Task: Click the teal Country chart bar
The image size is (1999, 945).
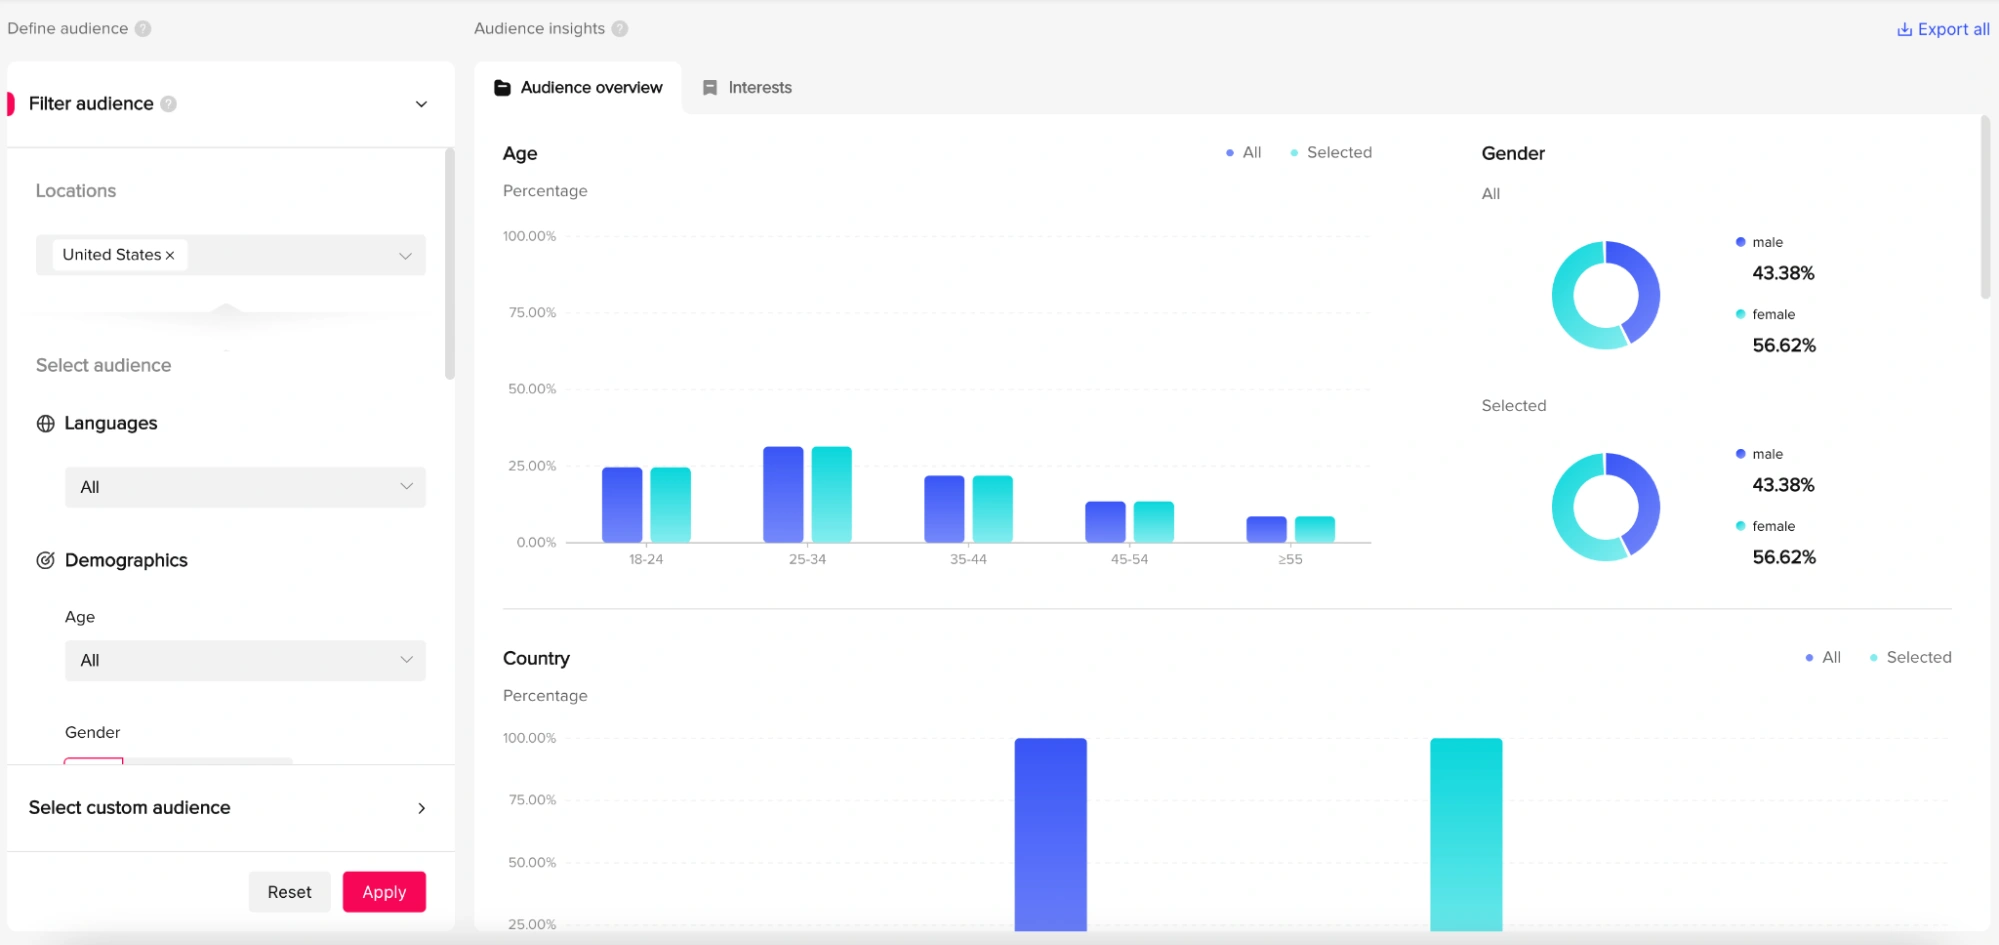Action: [1466, 835]
